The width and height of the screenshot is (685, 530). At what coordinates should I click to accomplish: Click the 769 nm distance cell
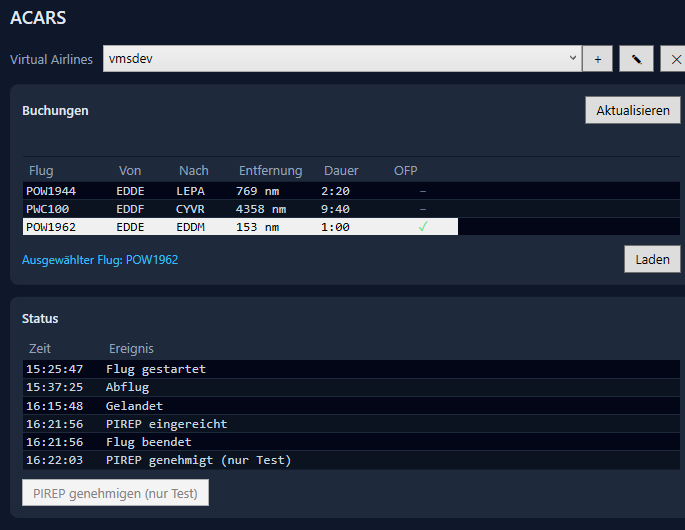pyautogui.click(x=257, y=191)
